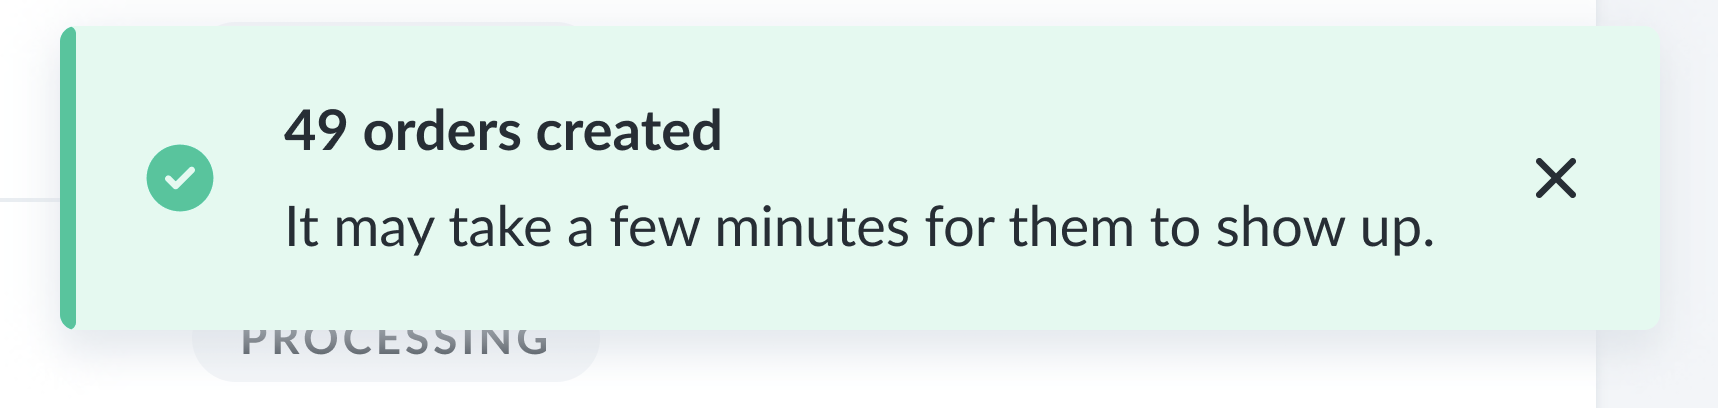Screen dimensions: 1718x408
Task: Click the word 'few' in the notification body
Action: point(655,227)
